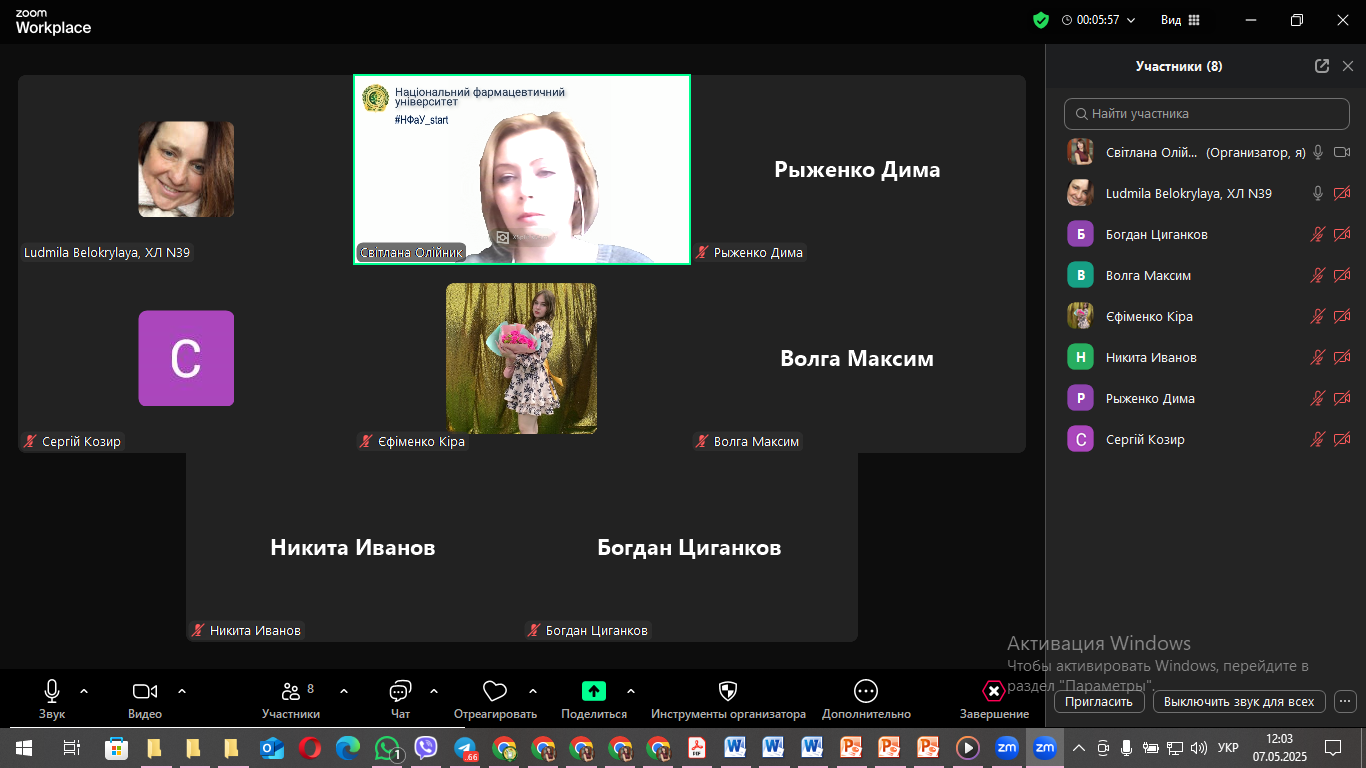This screenshot has height=768, width=1366.
Task: Toggle Ludmila Belokrylaya's microphone in list
Action: coord(1318,193)
